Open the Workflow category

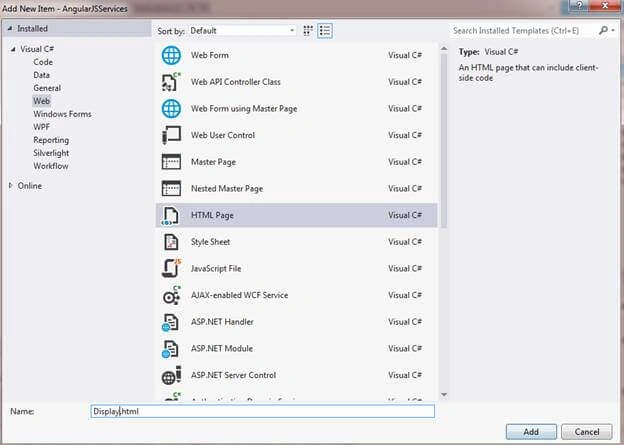click(x=51, y=166)
